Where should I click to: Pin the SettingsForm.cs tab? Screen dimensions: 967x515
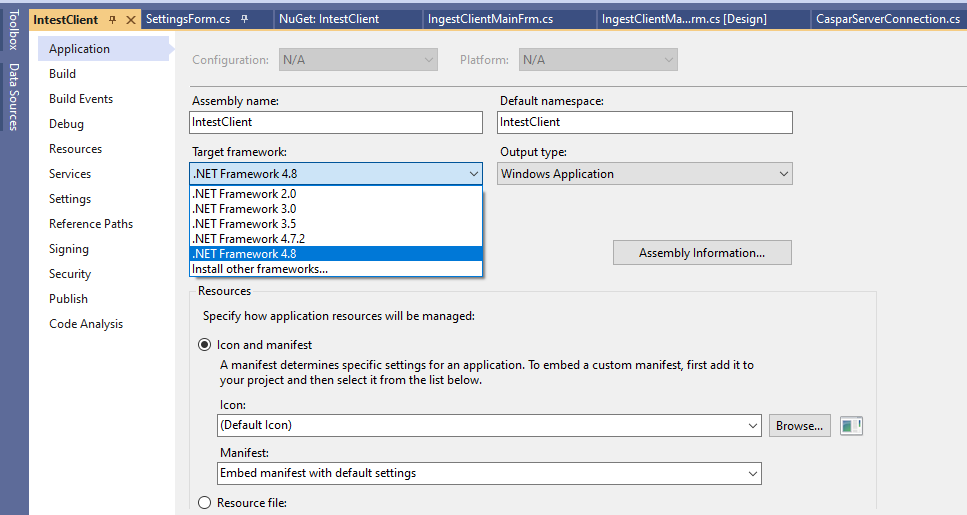click(244, 19)
